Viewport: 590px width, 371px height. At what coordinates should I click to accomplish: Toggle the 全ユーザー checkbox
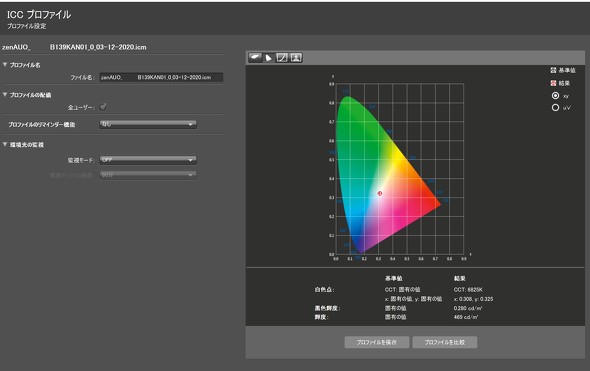[x=103, y=107]
